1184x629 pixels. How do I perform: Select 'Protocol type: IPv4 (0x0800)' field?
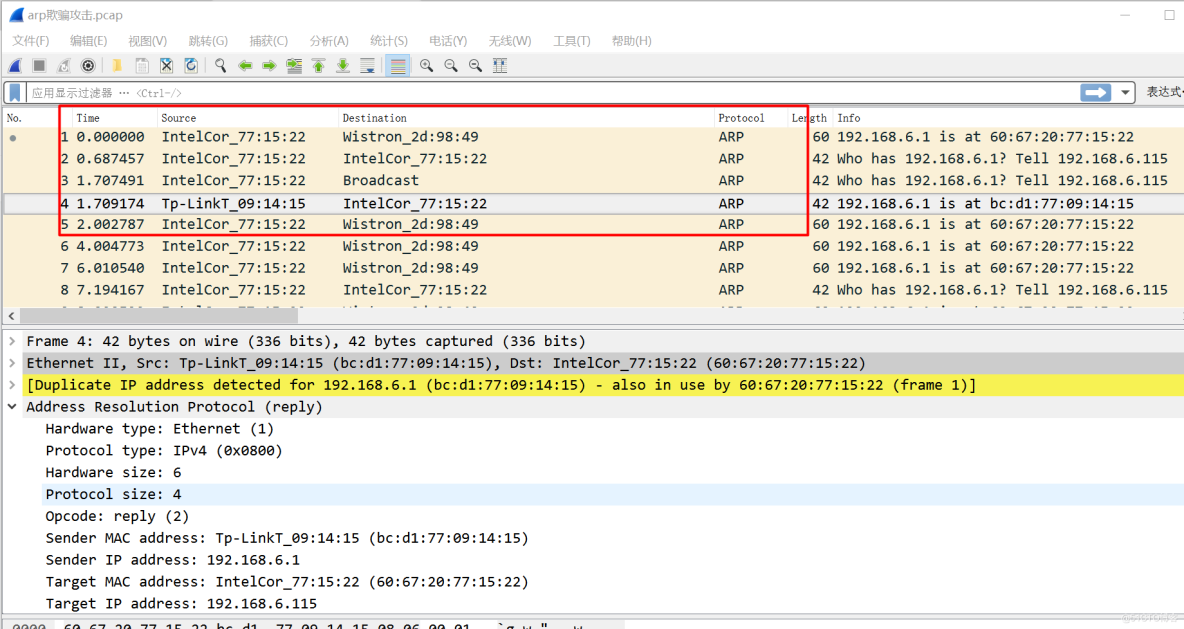tap(164, 451)
